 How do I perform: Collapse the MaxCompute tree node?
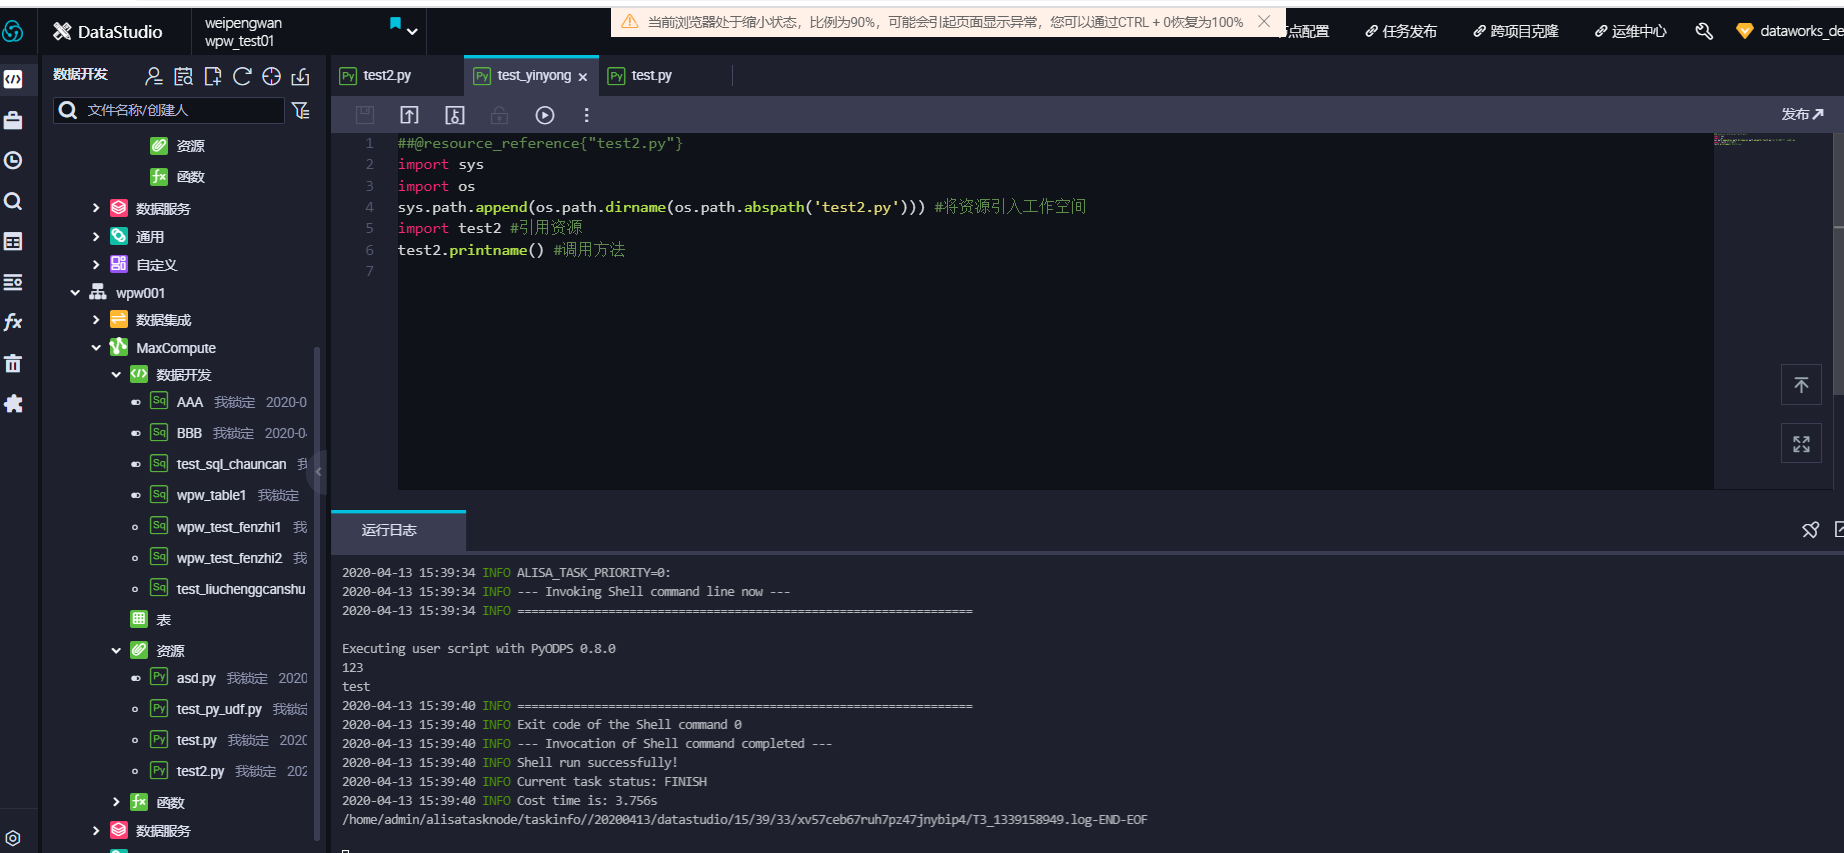pyautogui.click(x=96, y=348)
